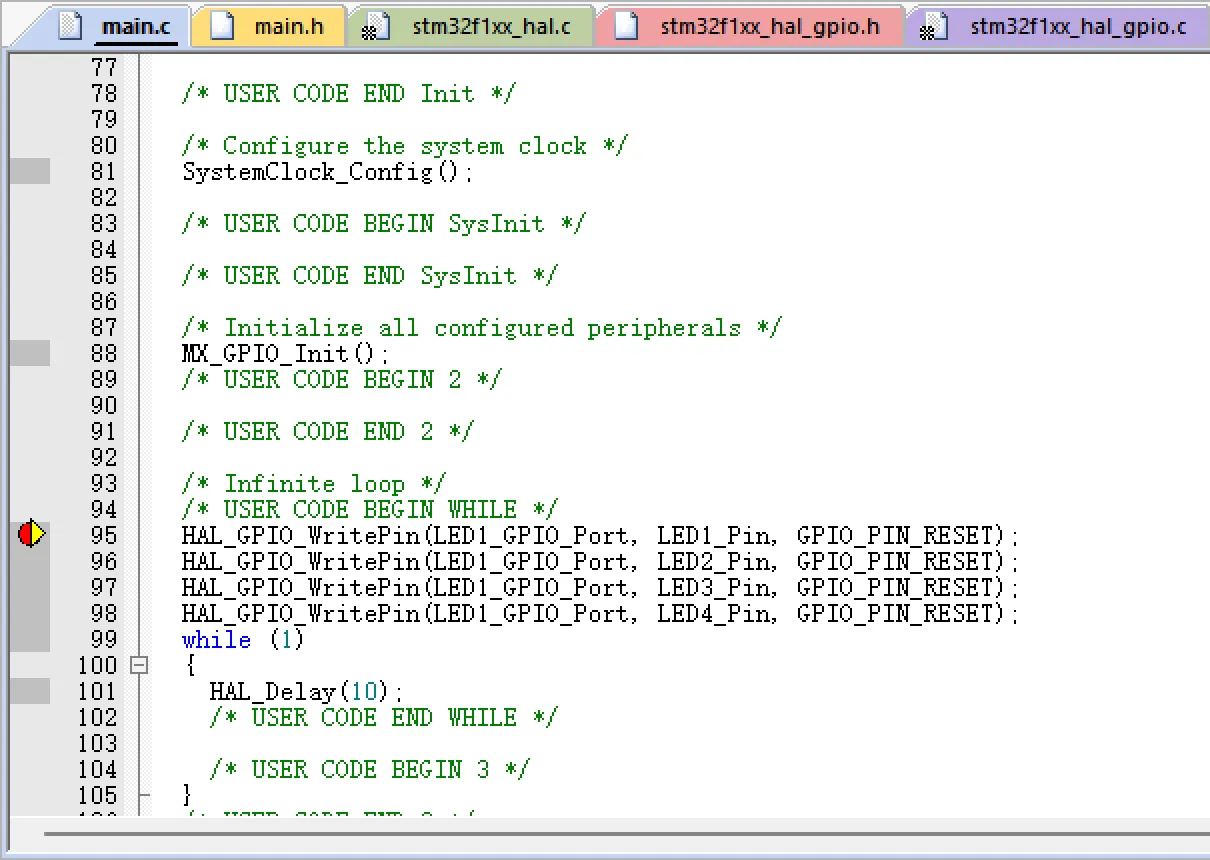
Task: Click the gear-file icon on the stm32f1xx_hal_gpio.c tab
Action: coord(932,26)
